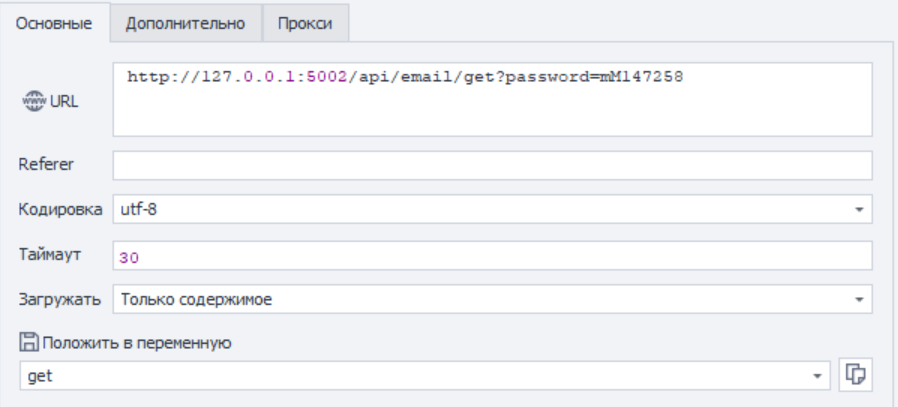
Task: Open the Дополнительно tab
Action: pos(185,24)
